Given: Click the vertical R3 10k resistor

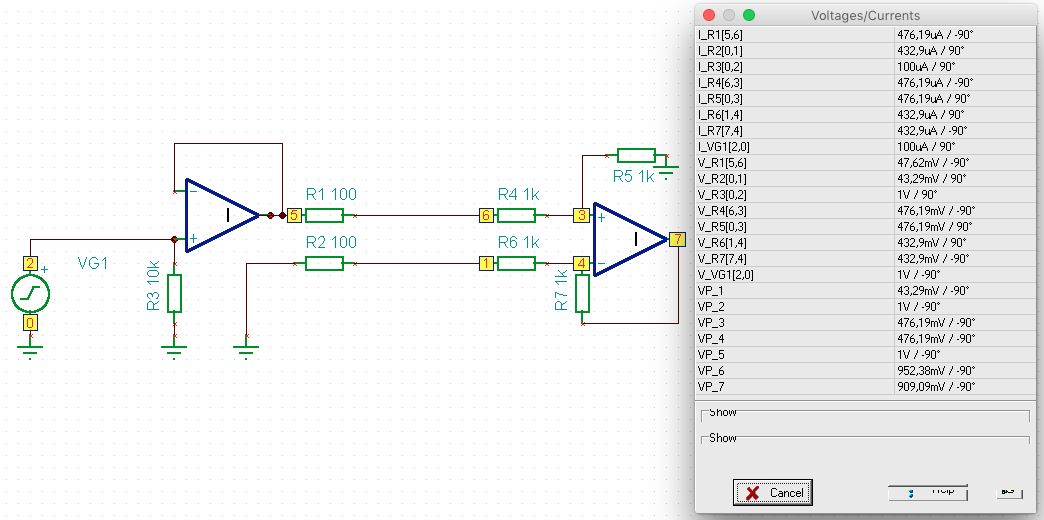Looking at the screenshot, I should point(175,293).
